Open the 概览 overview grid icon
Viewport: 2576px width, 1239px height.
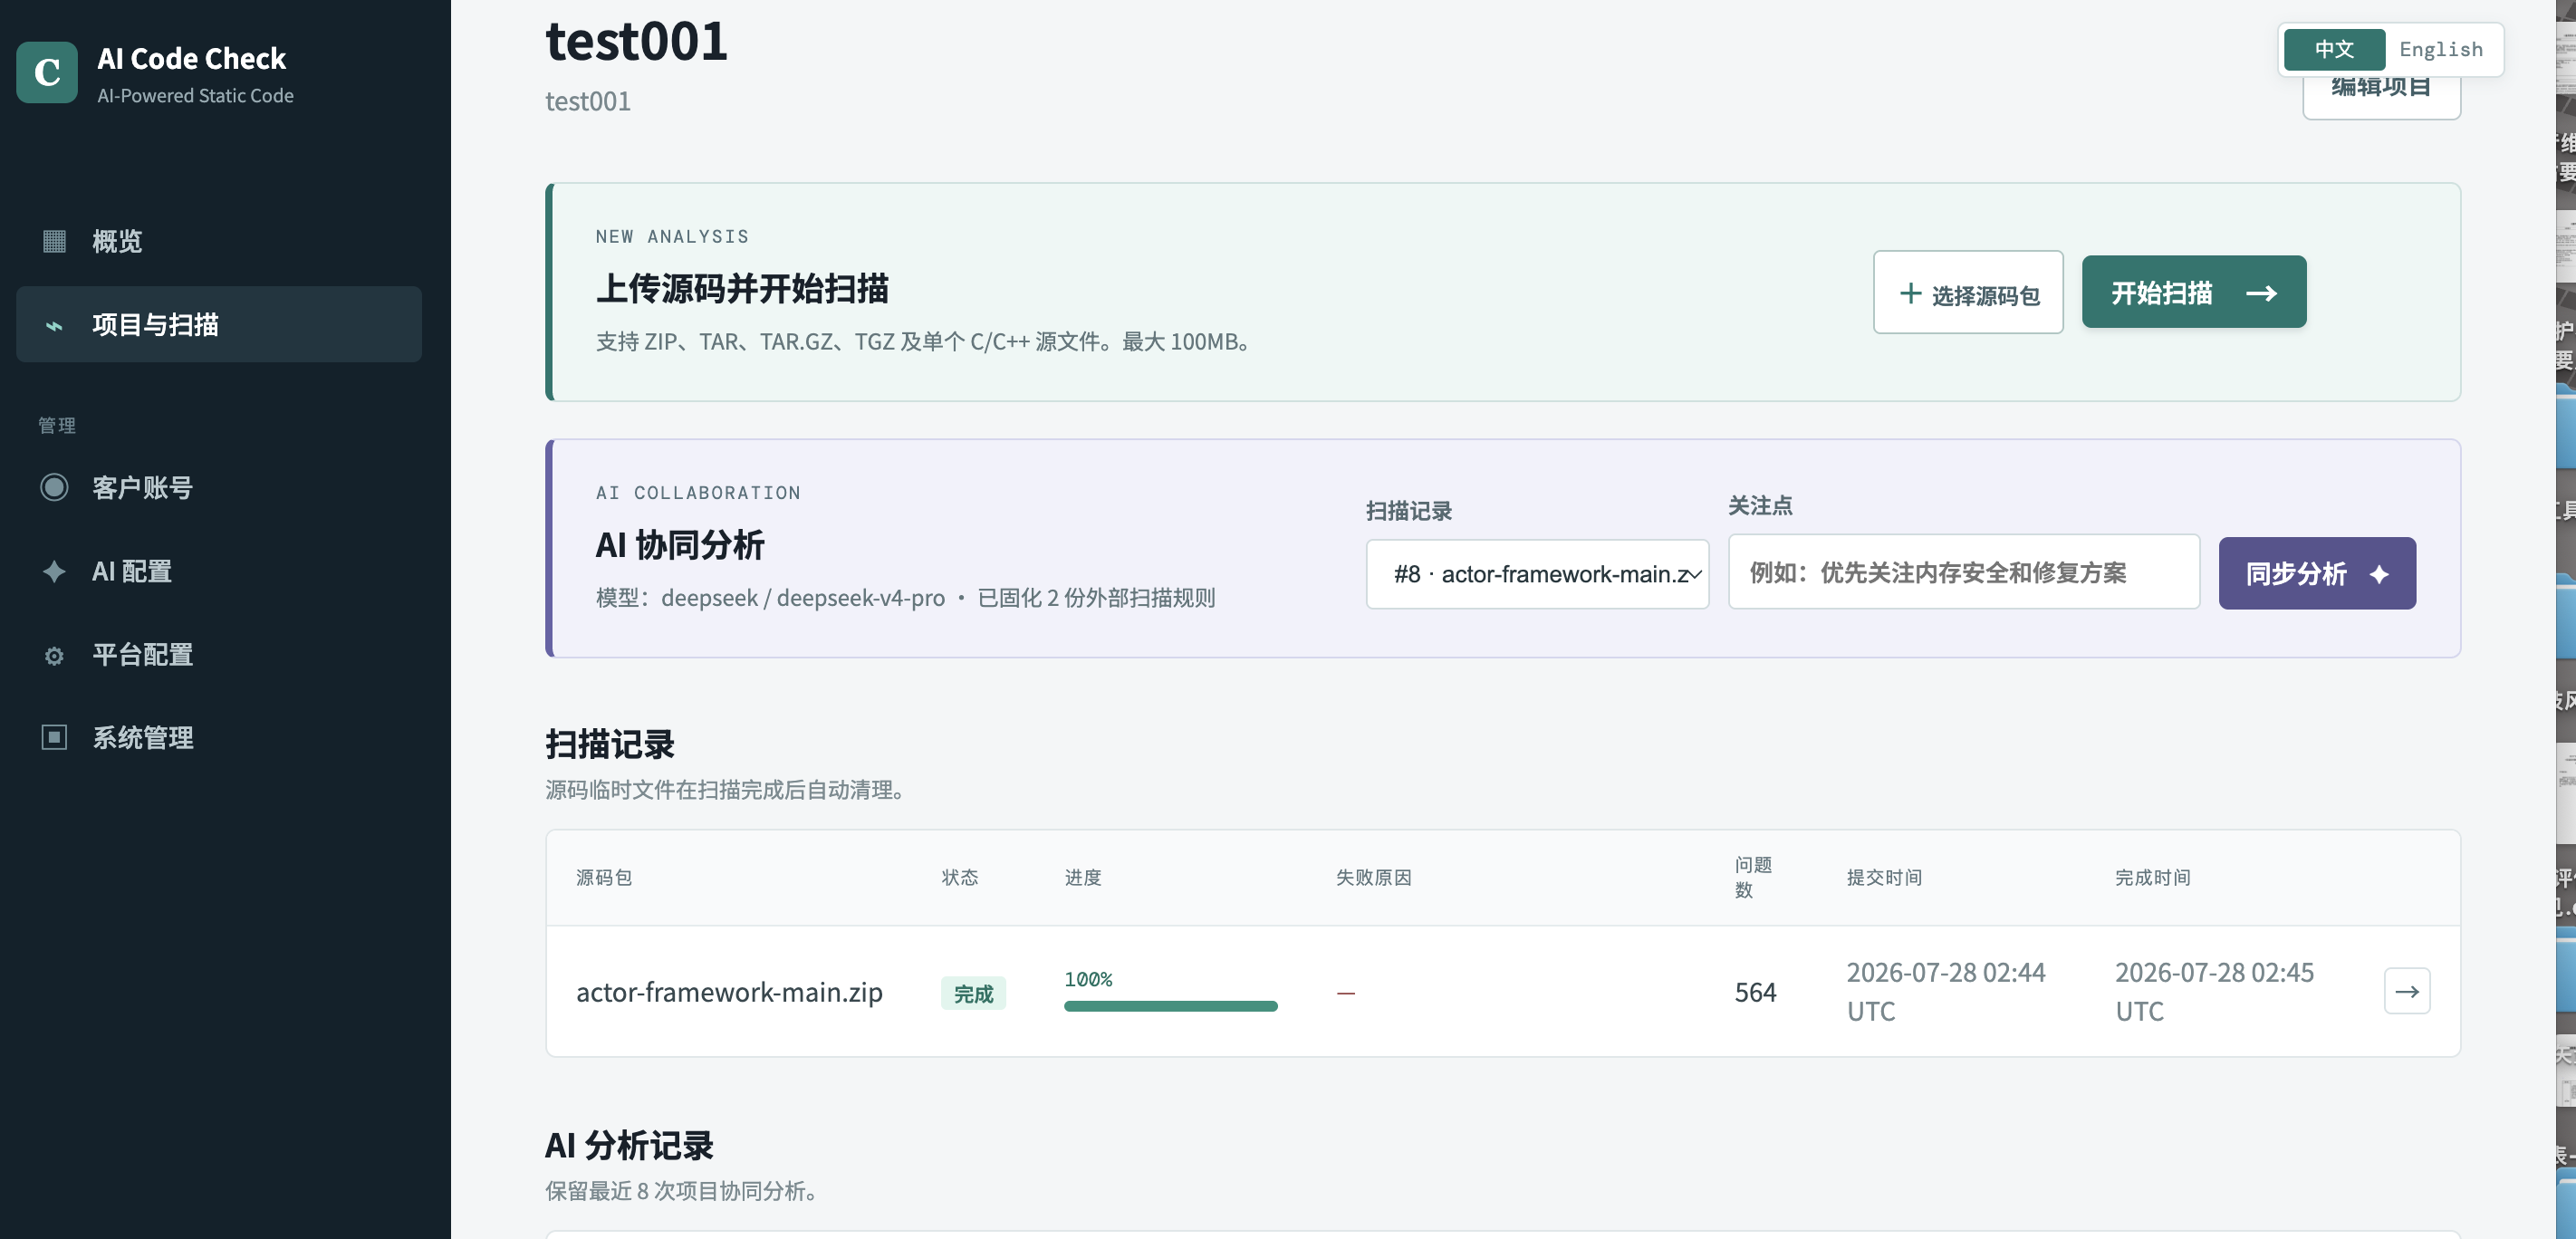point(54,241)
